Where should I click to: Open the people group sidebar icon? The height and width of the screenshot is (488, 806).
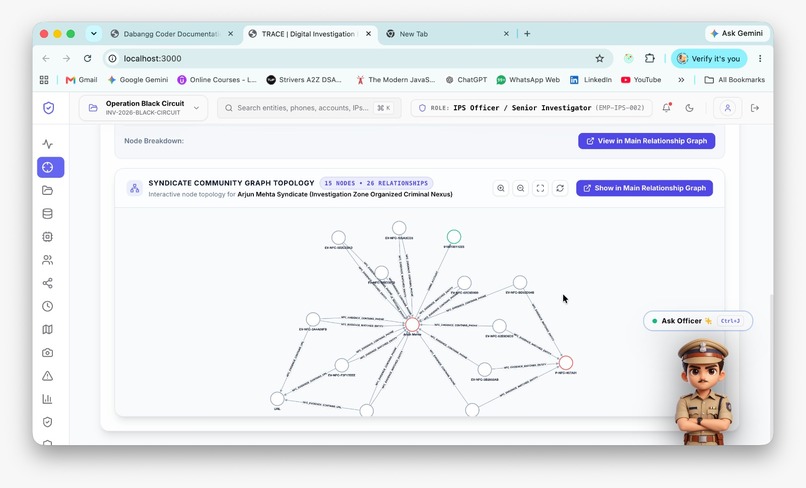point(48,260)
